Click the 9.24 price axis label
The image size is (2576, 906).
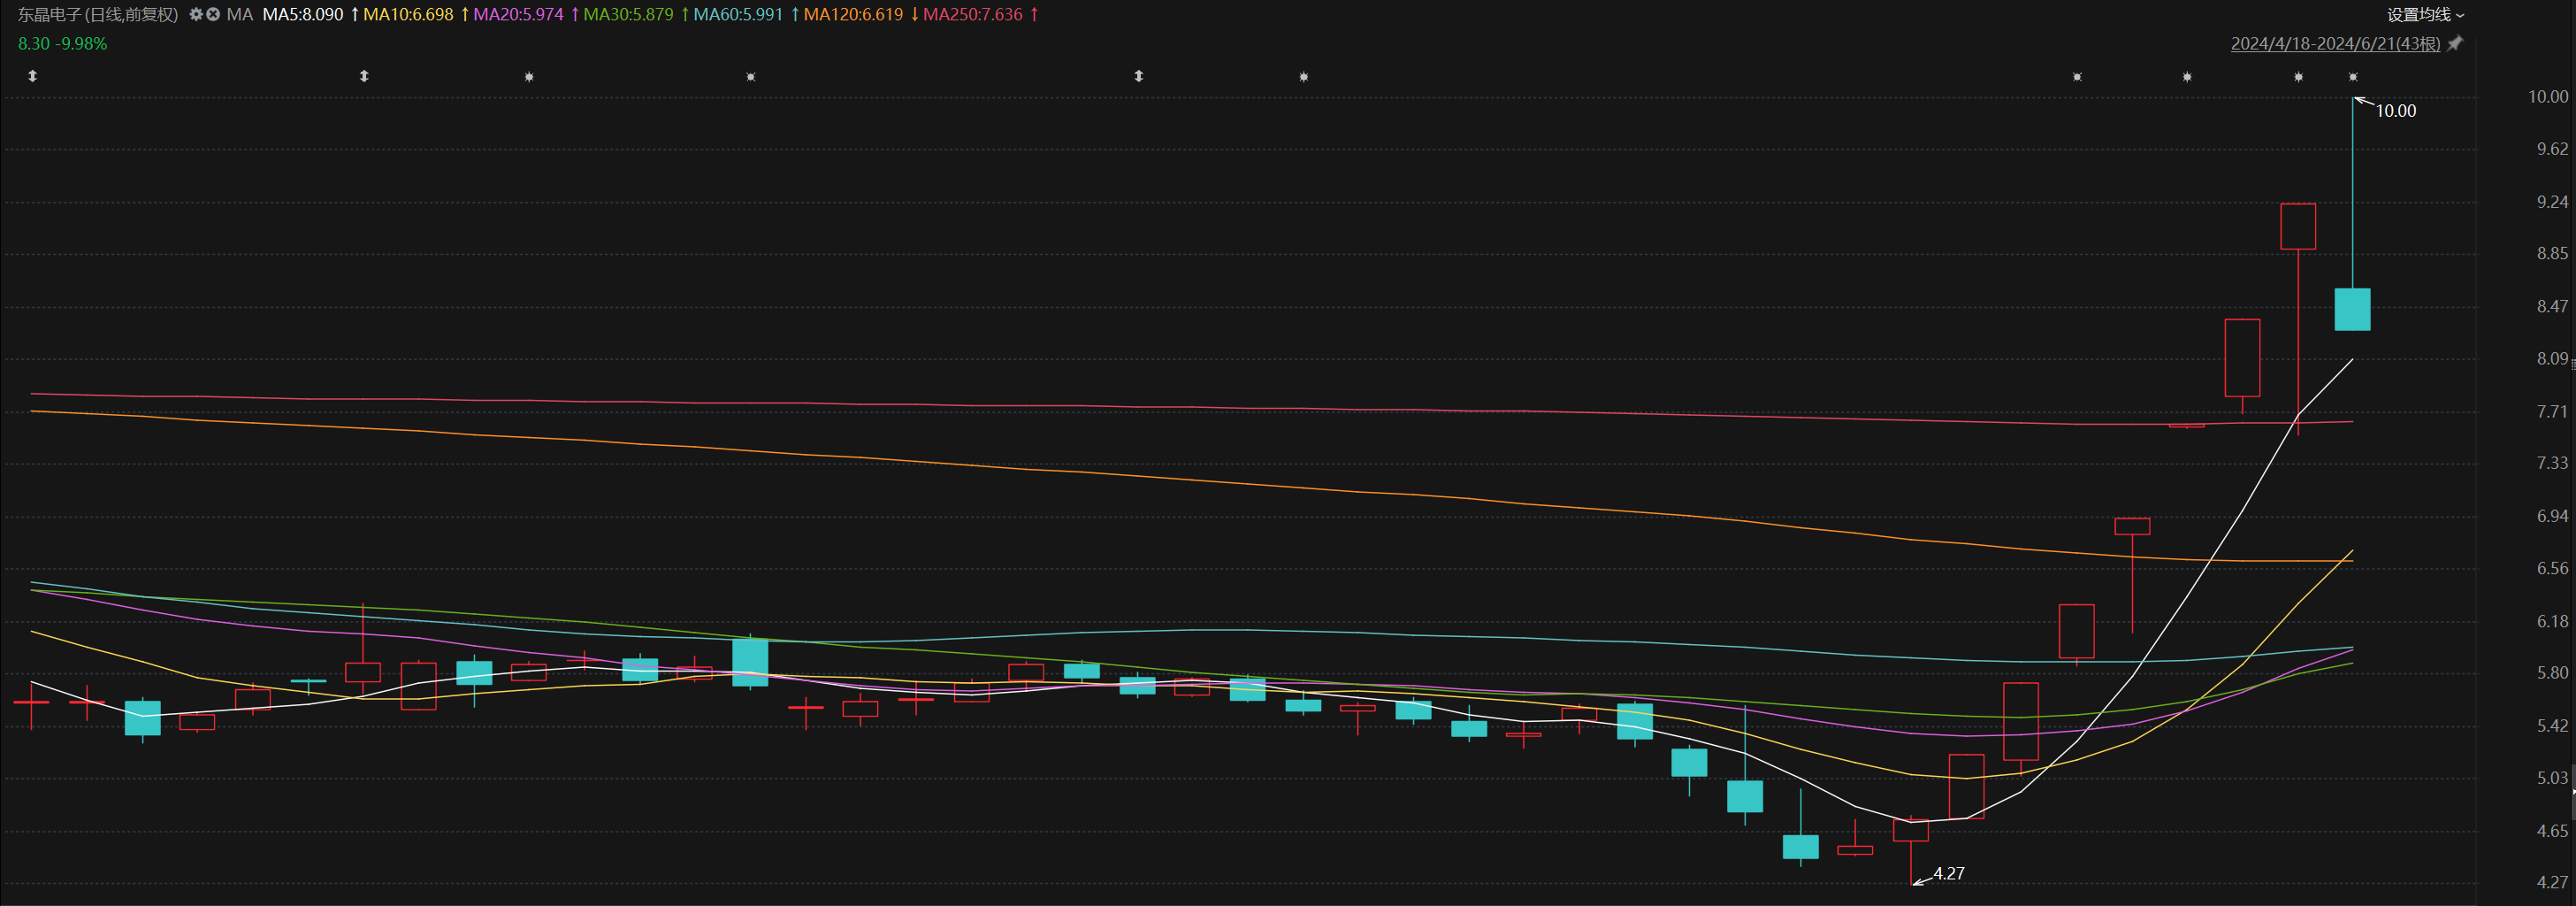pos(2552,202)
